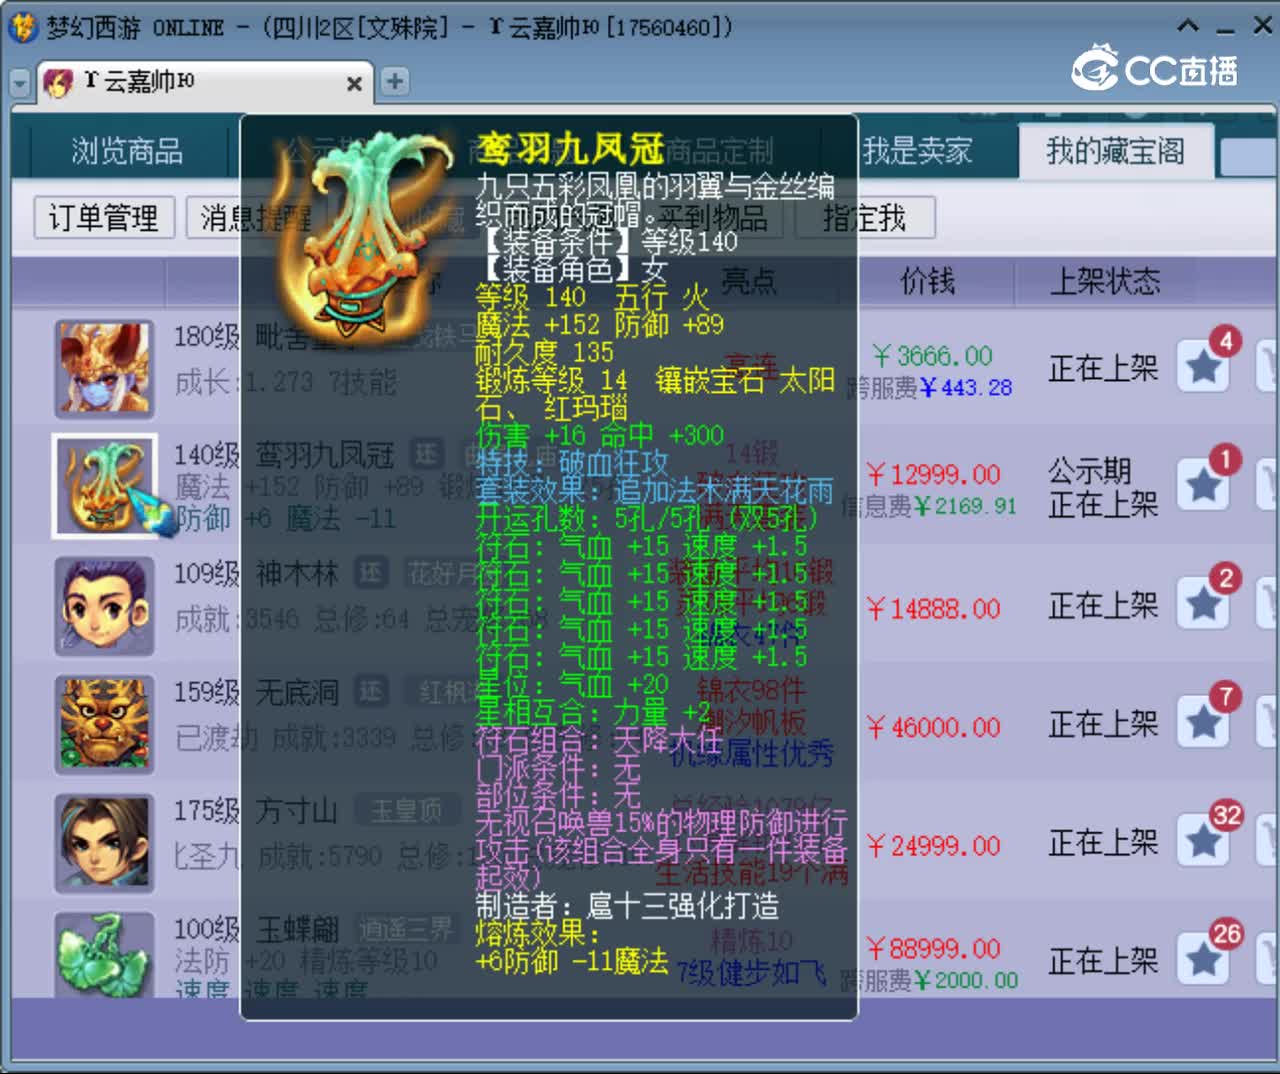The image size is (1280, 1074).
Task: Click price ￥88999.00
Action: (x=933, y=948)
